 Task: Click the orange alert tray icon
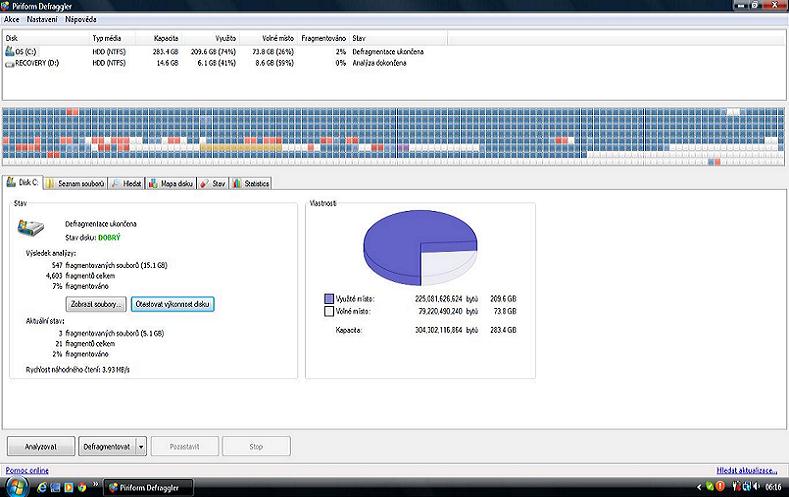[x=720, y=486]
